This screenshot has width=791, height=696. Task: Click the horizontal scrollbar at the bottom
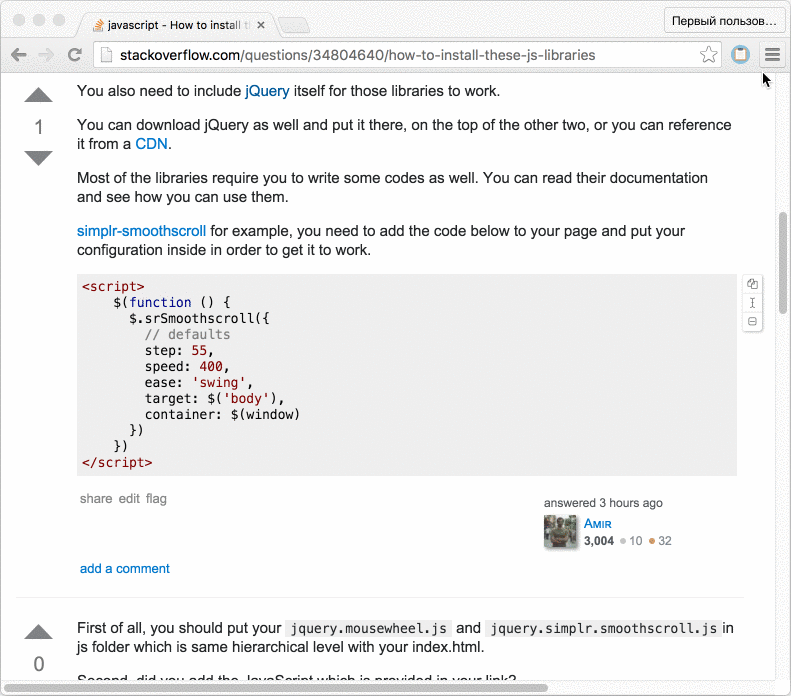click(275, 688)
